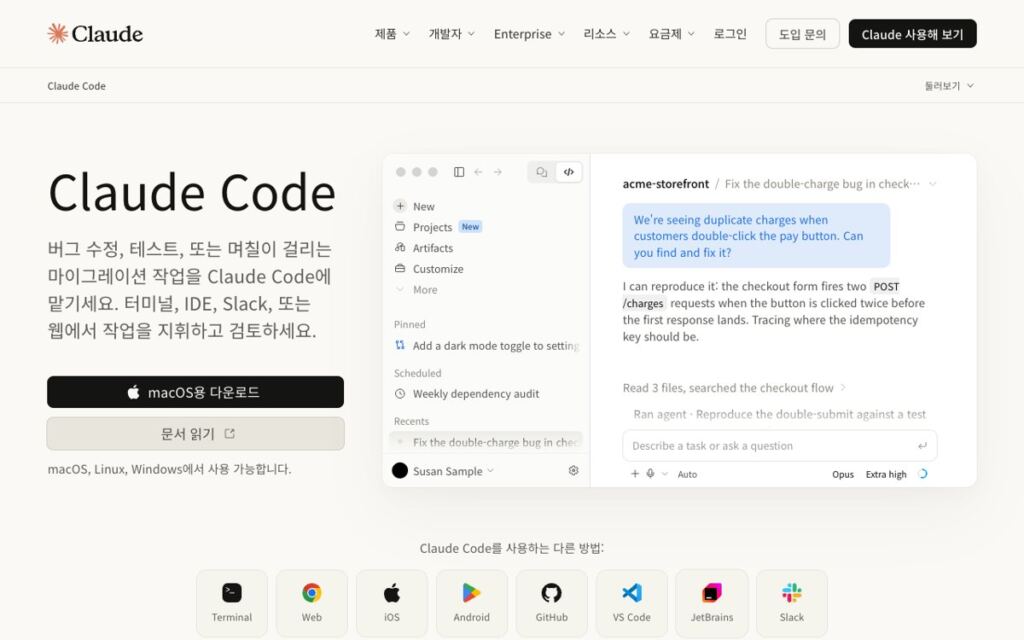Toggle the sidebar panel icon
This screenshot has width=1024, height=640.
[x=459, y=172]
